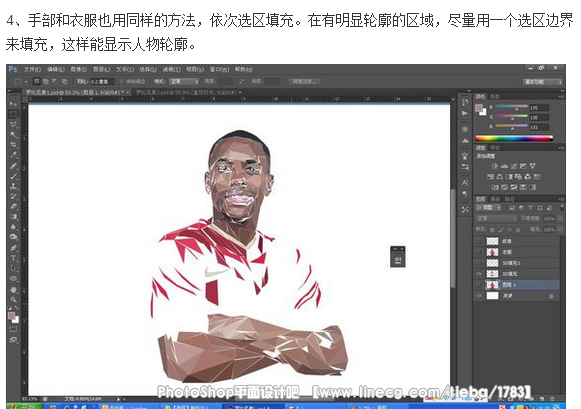Image resolution: width=581 pixels, height=409 pixels.
Task: Open the style dropdown in options bar
Action: pos(184,81)
